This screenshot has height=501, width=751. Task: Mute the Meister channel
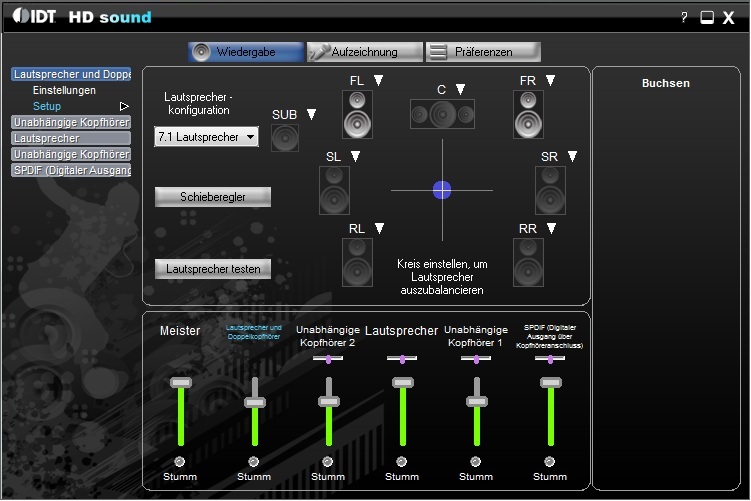[x=180, y=462]
